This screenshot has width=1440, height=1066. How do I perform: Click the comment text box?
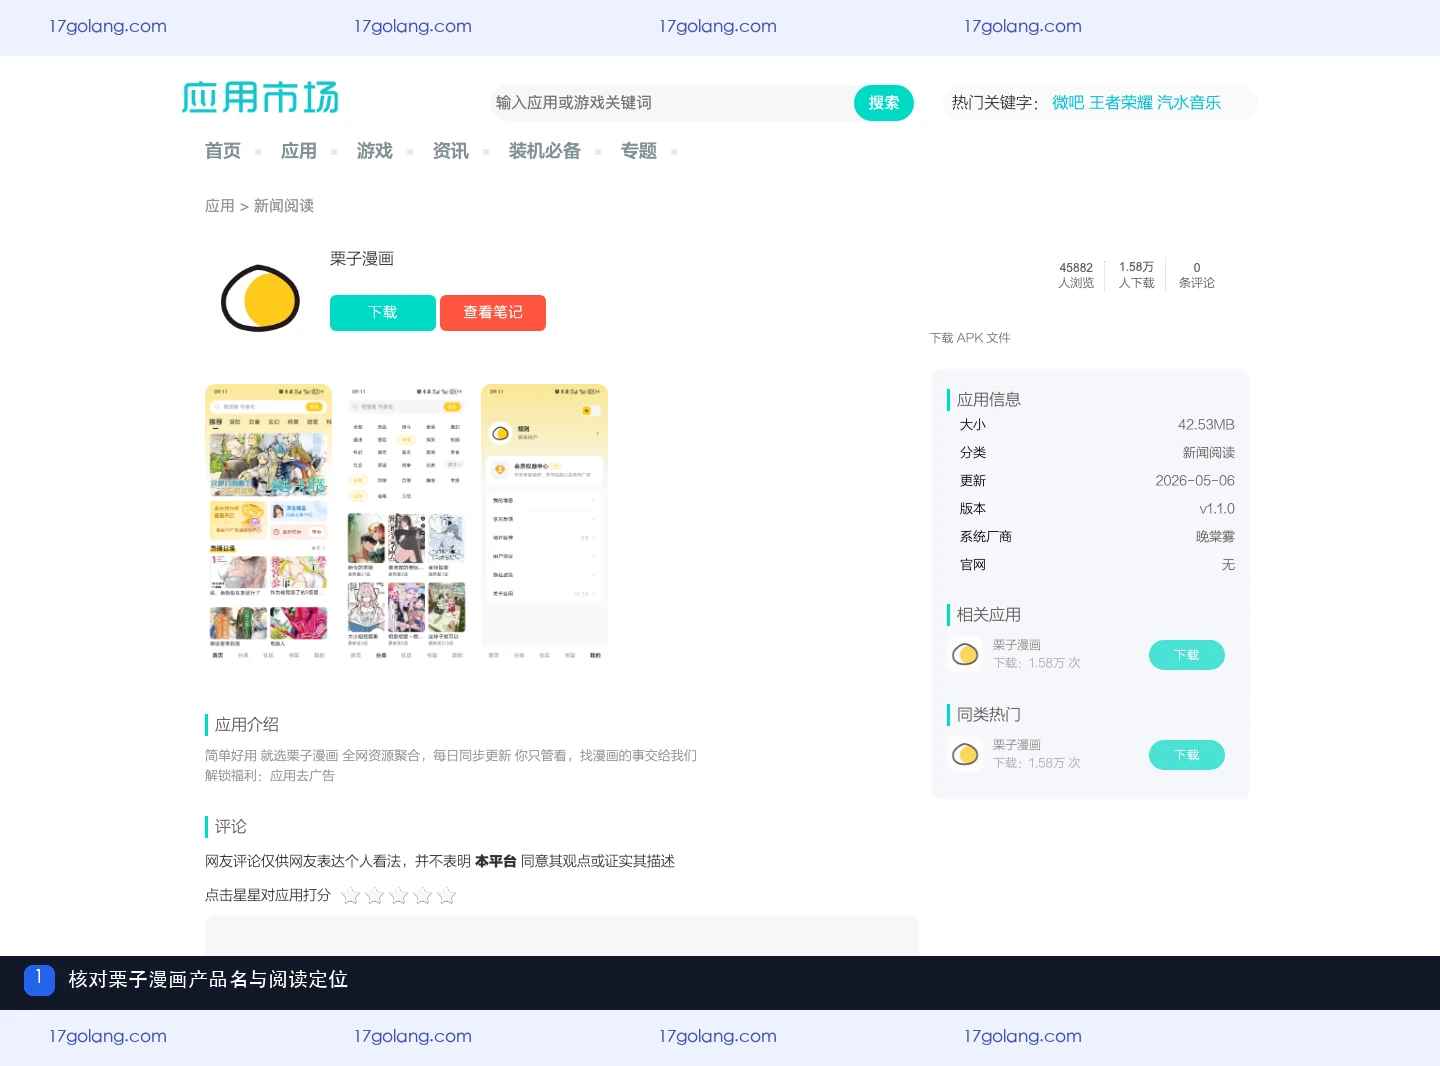(562, 935)
